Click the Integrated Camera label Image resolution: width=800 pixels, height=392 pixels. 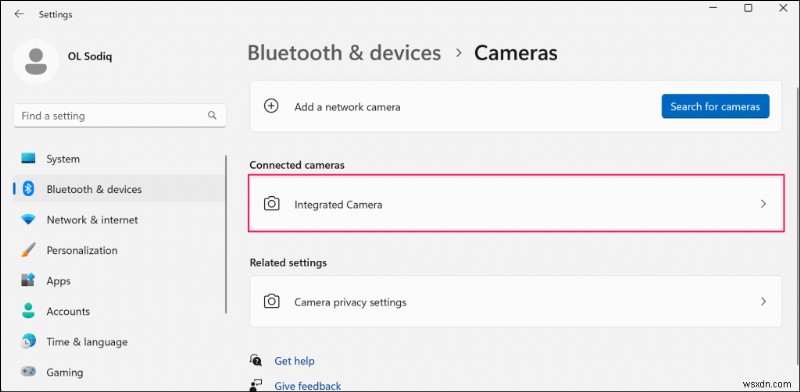click(x=338, y=205)
